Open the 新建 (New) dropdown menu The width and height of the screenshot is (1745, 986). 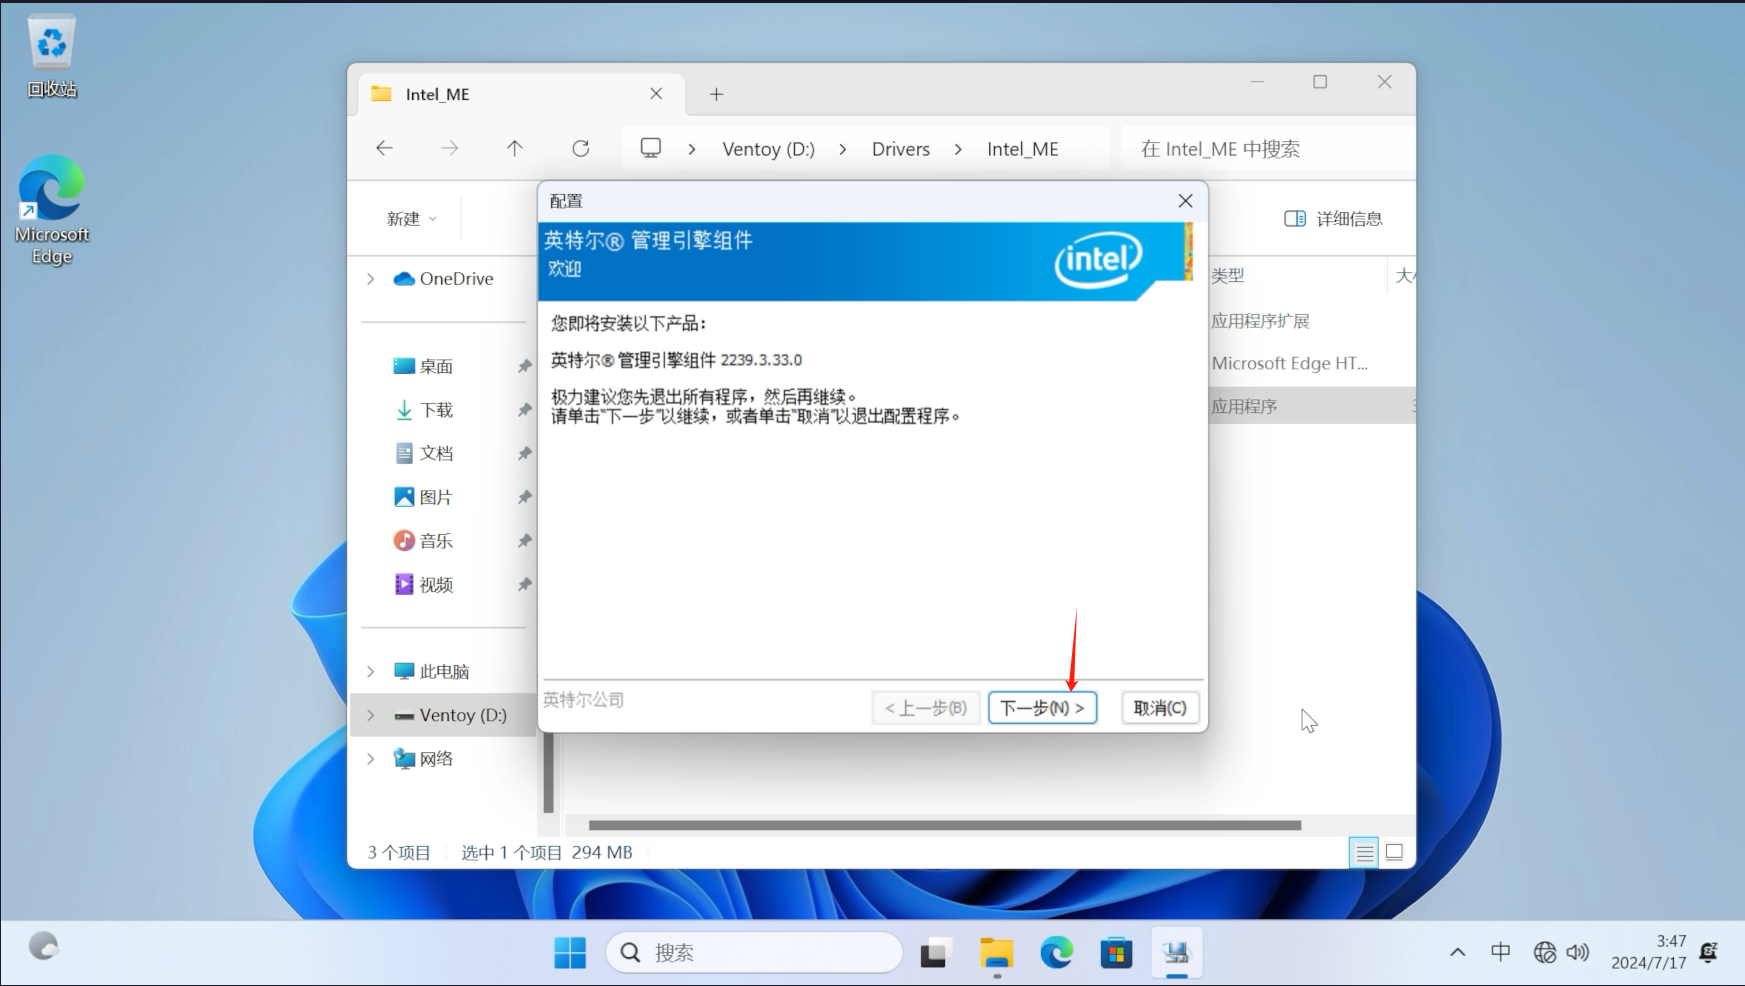click(x=412, y=219)
